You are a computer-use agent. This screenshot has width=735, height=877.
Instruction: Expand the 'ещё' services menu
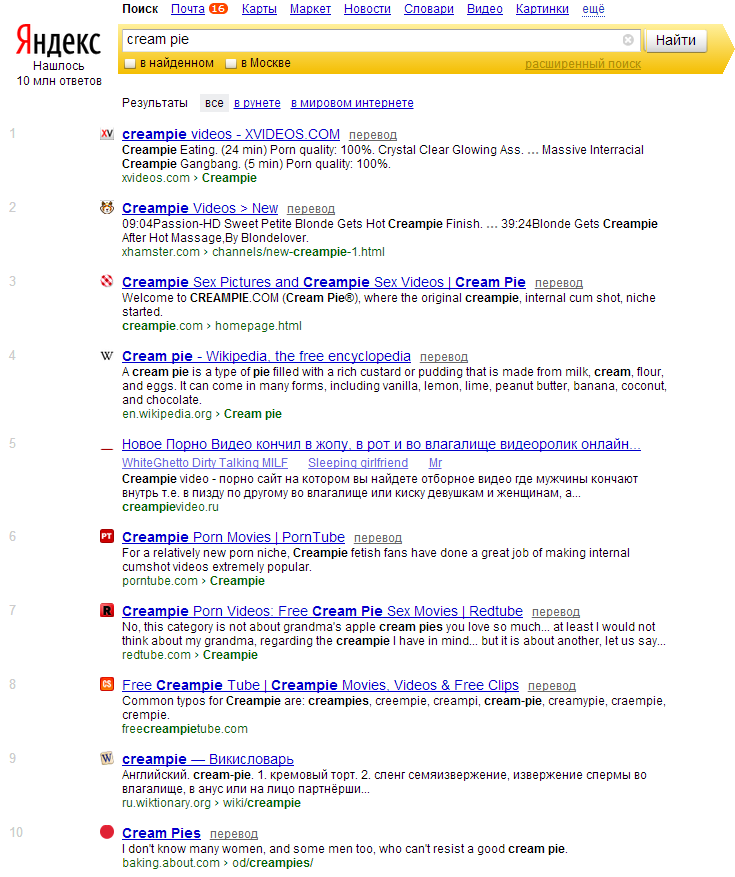click(x=593, y=9)
